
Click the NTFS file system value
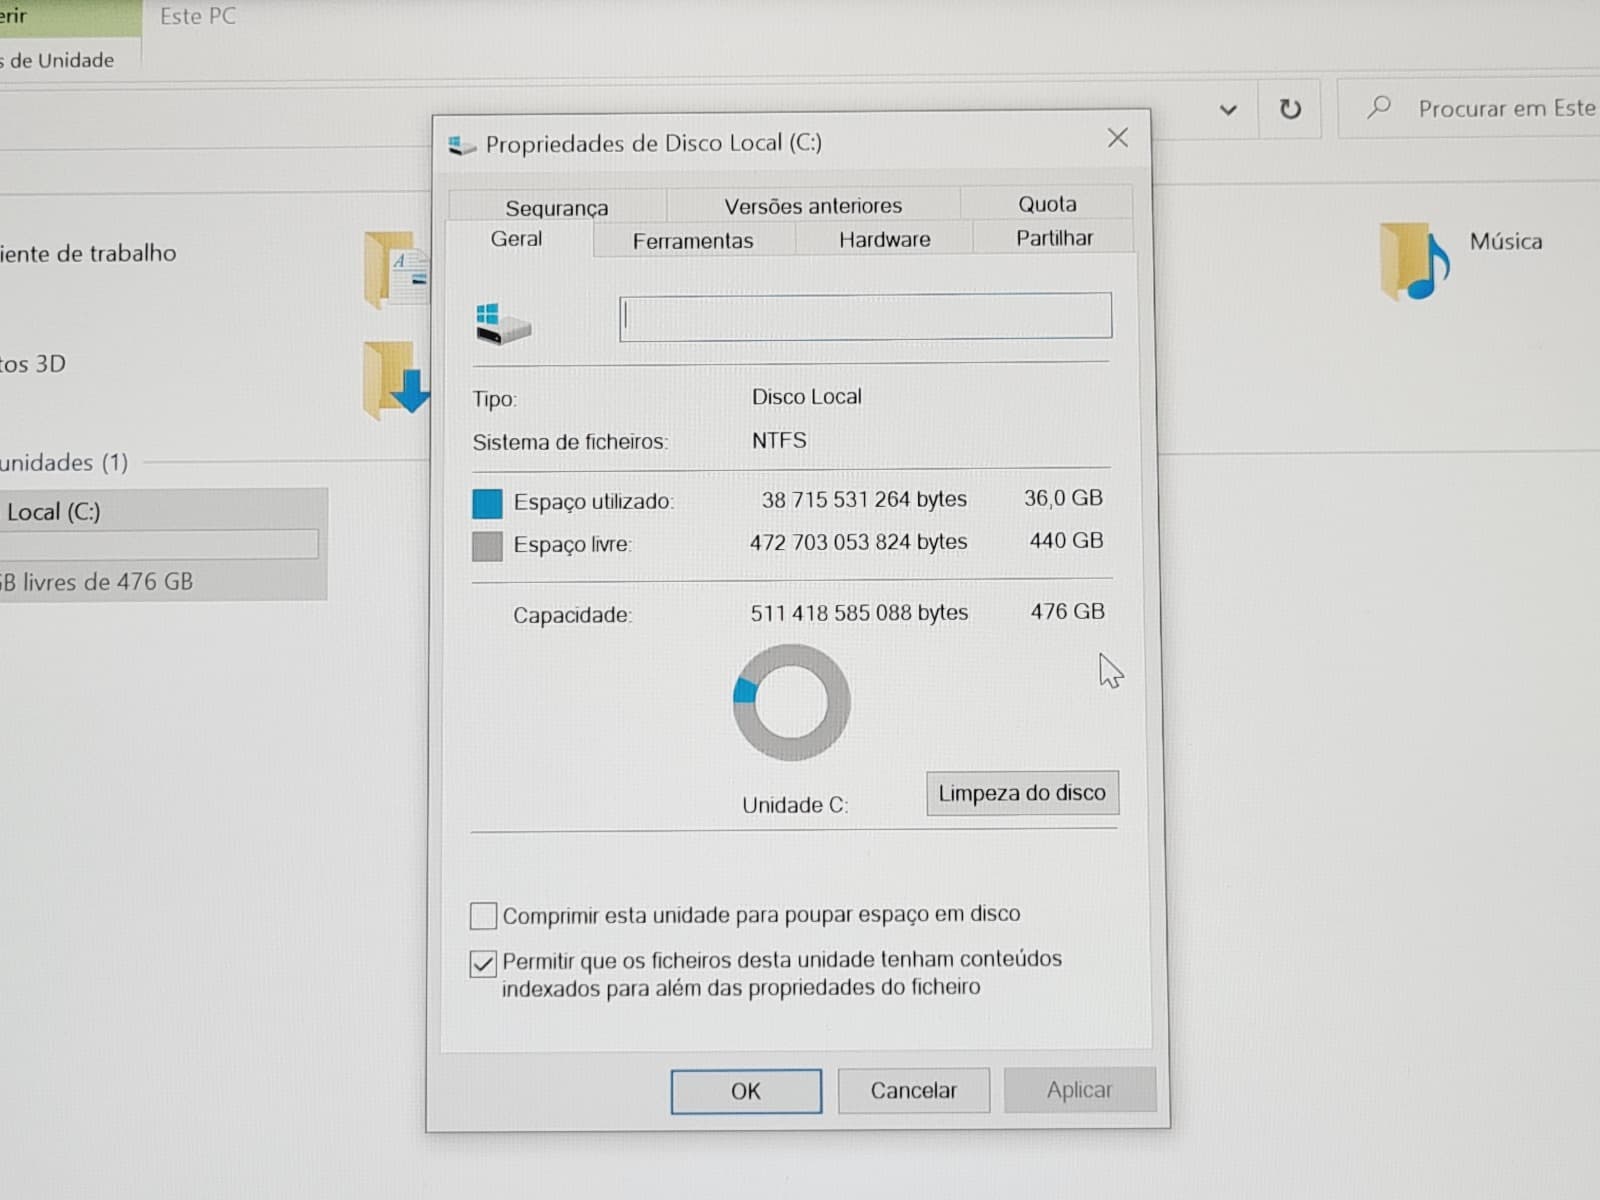(x=779, y=440)
